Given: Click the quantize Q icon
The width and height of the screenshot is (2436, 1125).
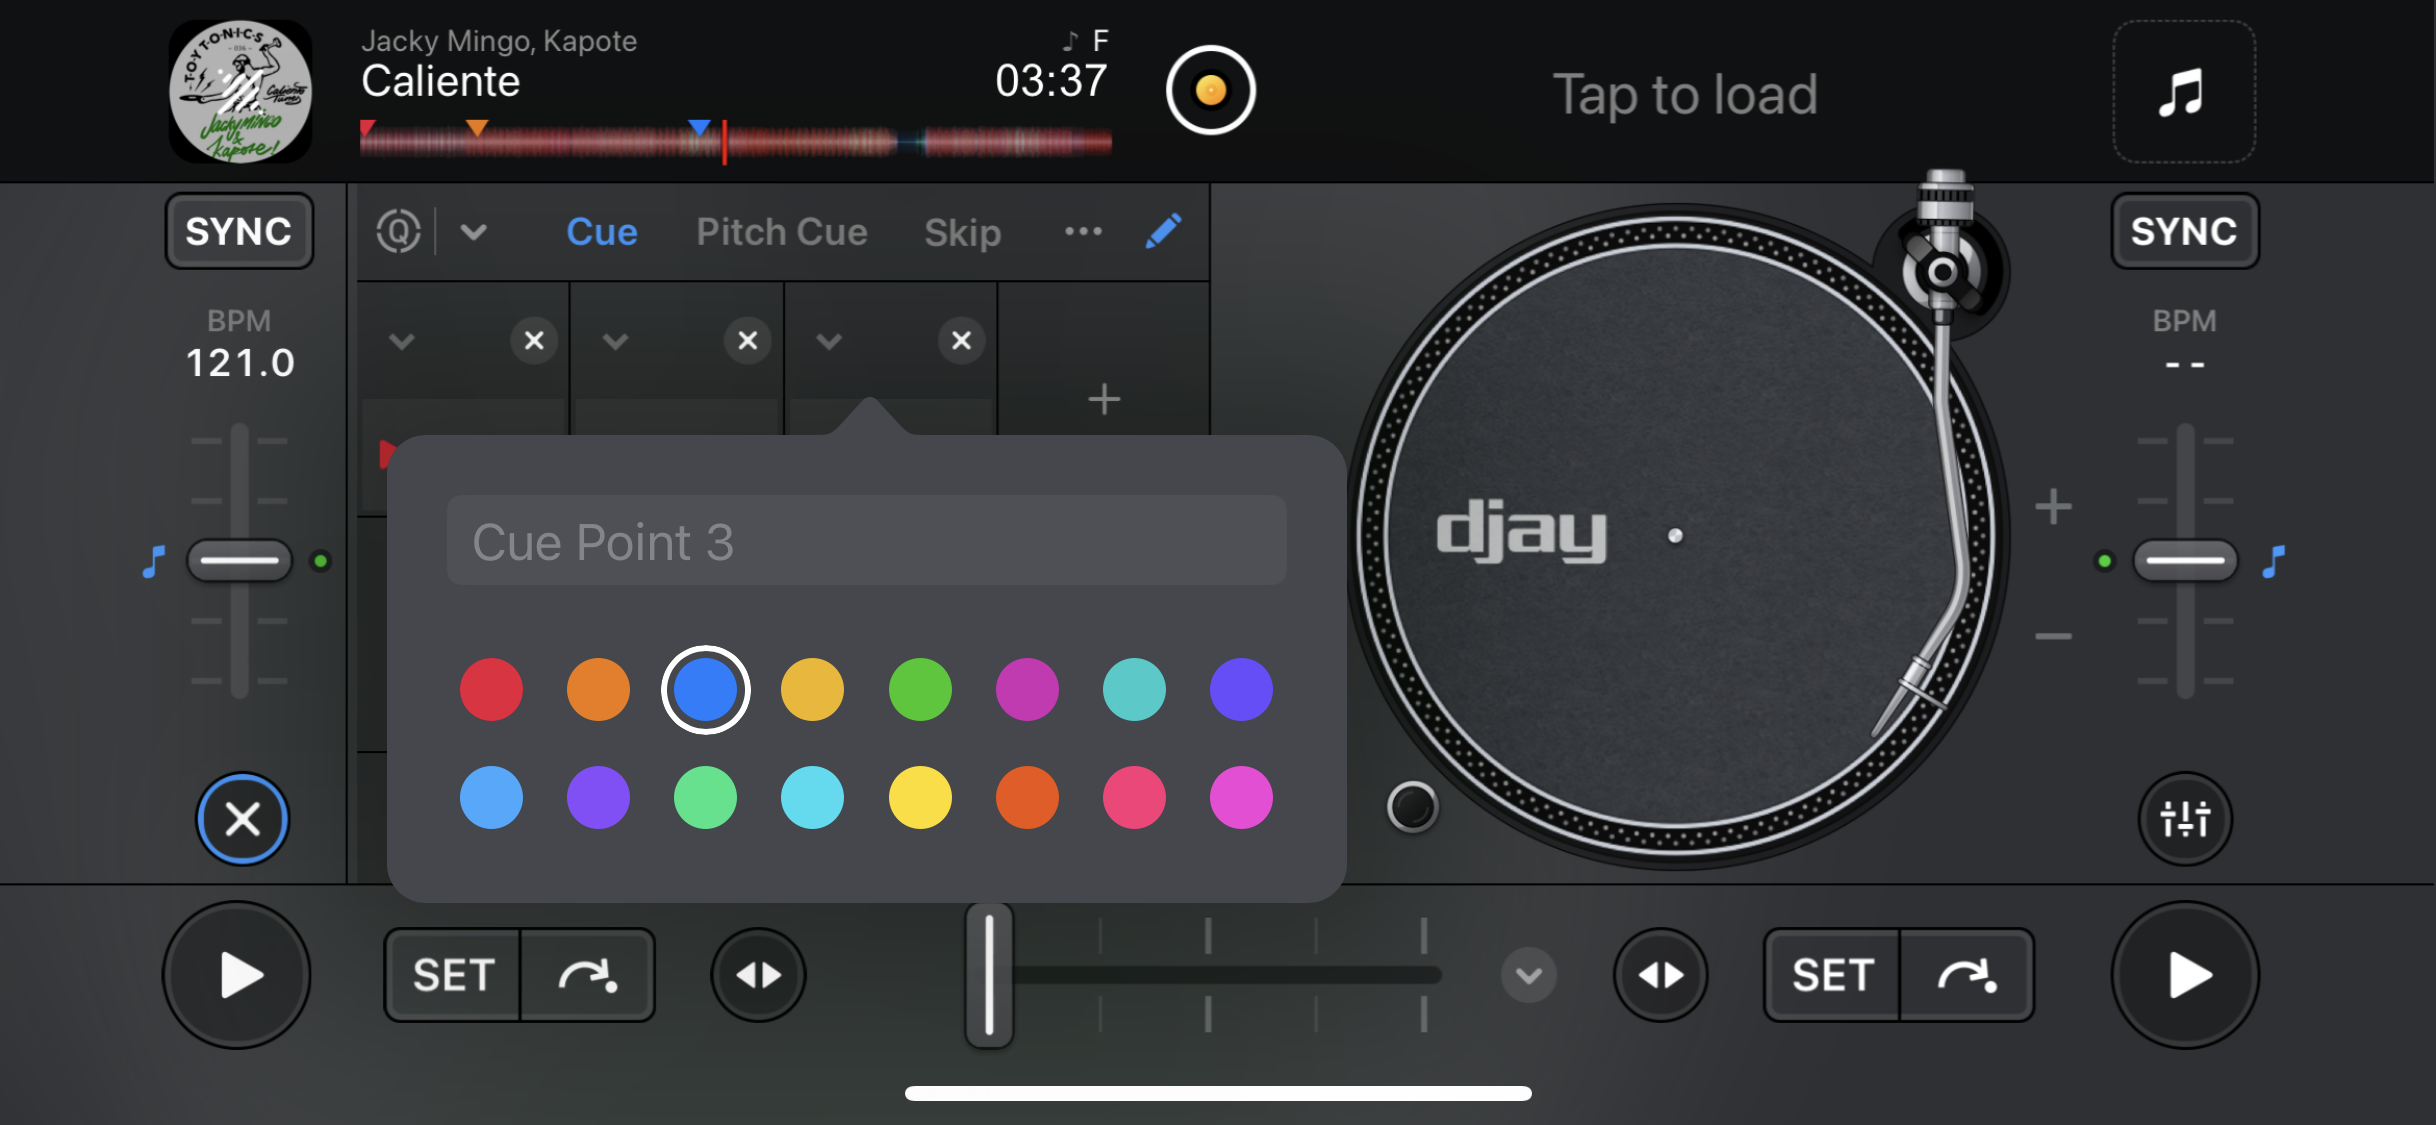Looking at the screenshot, I should pos(398,232).
